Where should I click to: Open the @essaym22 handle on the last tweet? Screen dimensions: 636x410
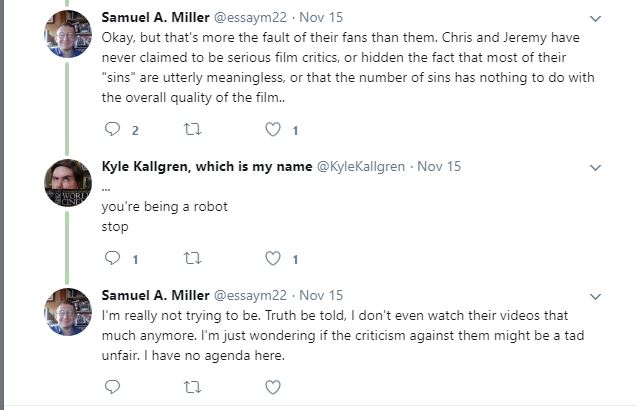pos(250,296)
